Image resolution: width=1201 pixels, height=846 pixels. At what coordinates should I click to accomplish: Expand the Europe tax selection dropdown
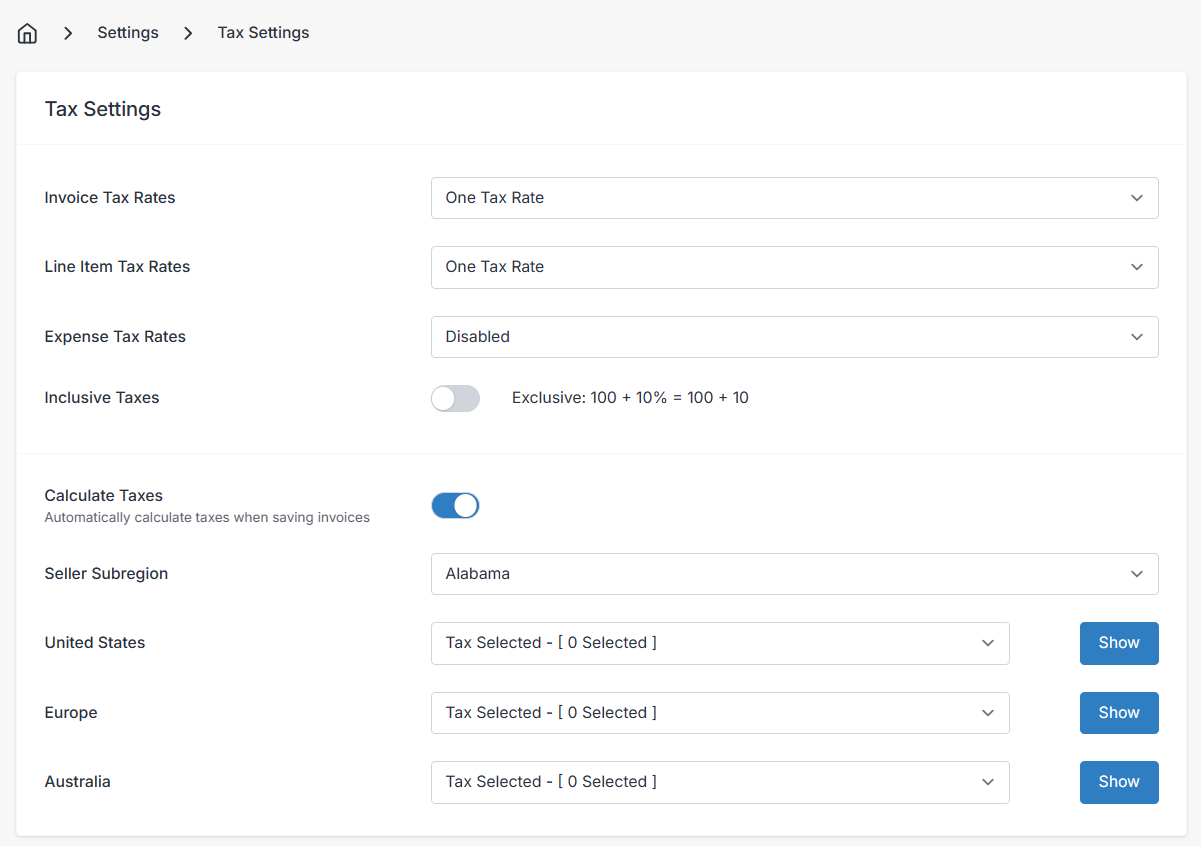[719, 713]
